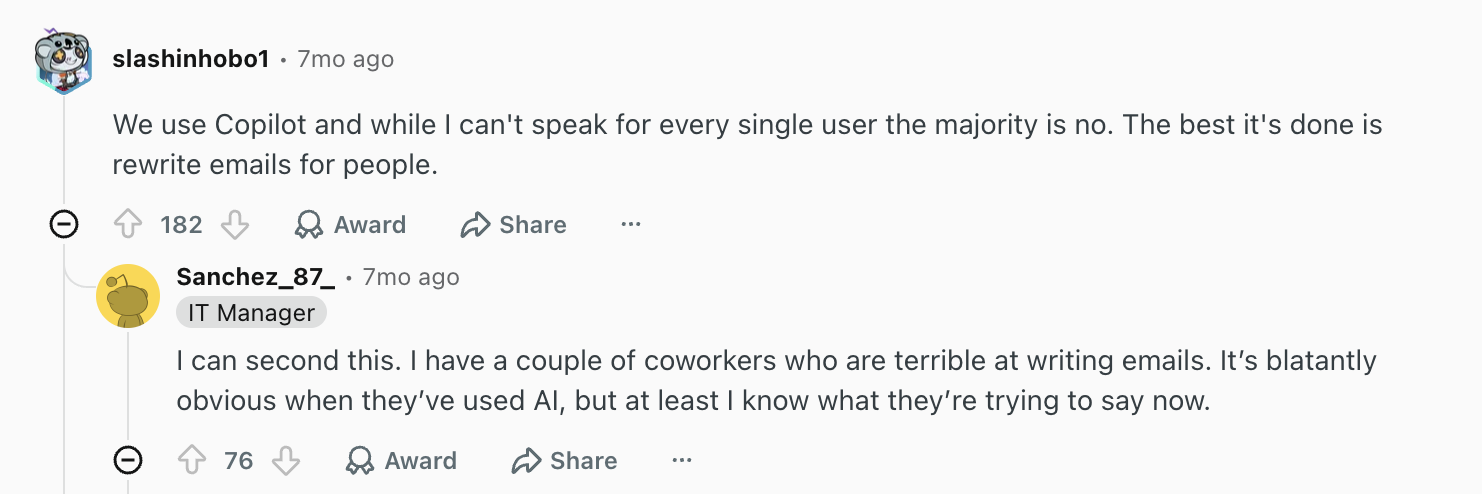Give an Award to slashinhobo1's comment
1482x494 pixels.
[351, 225]
